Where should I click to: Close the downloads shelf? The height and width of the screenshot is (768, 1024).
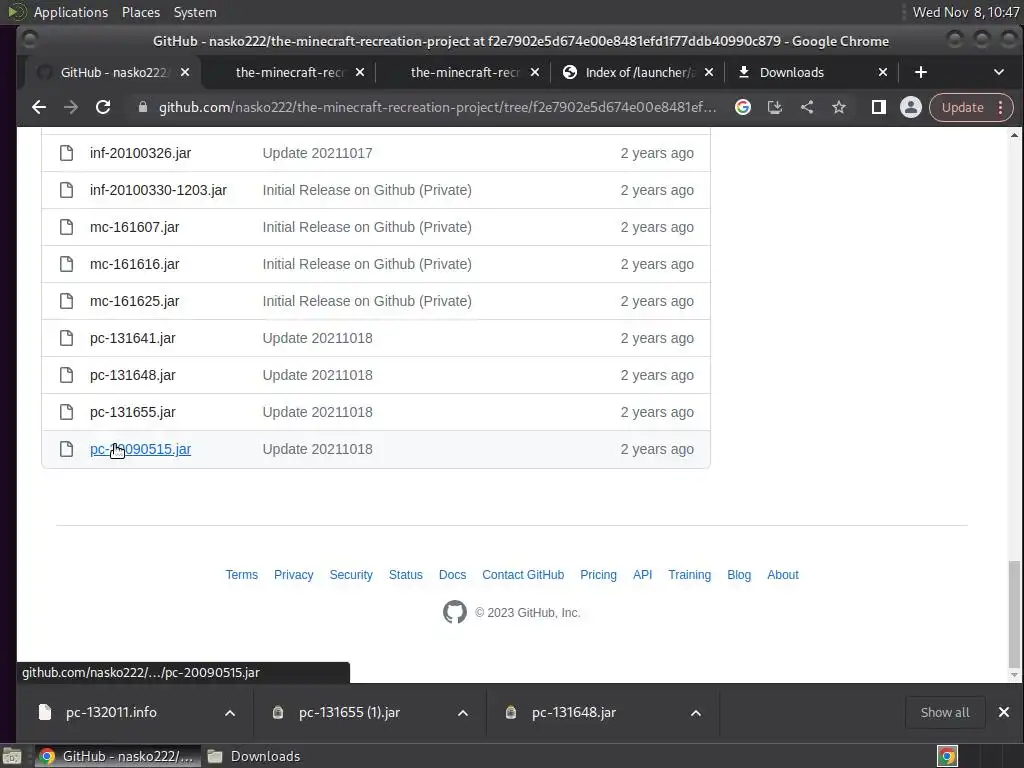pyautogui.click(x=1004, y=712)
